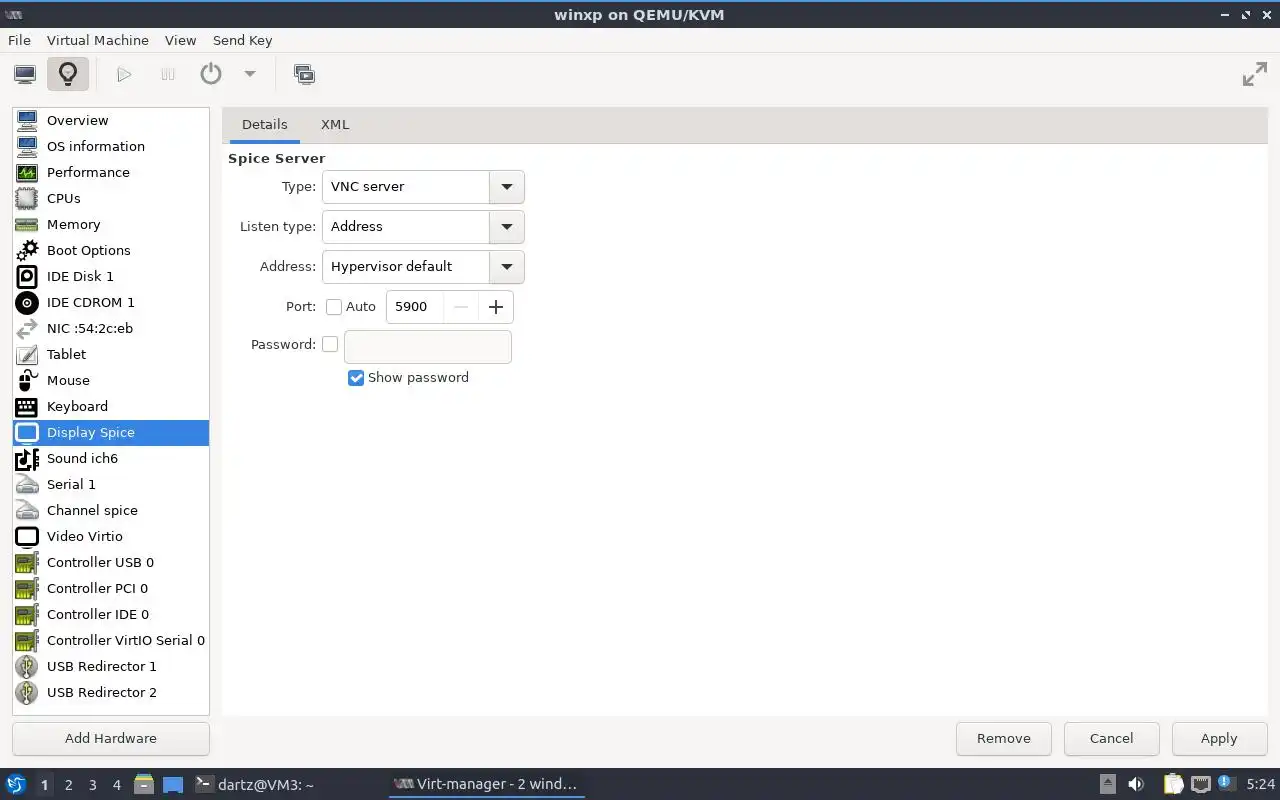Show virtual hardware details lightbulb icon
This screenshot has height=800, width=1280.
(68, 74)
